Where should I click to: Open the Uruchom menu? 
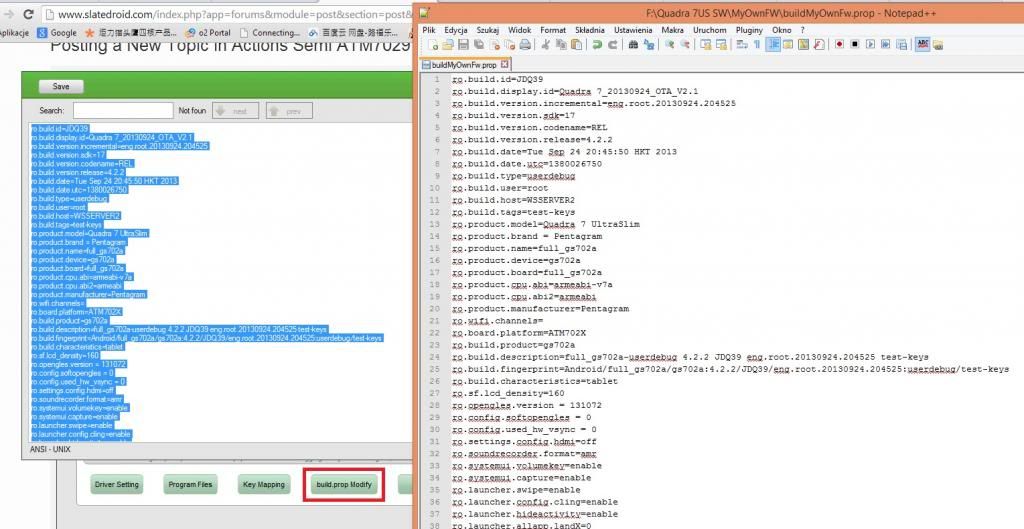click(x=710, y=30)
